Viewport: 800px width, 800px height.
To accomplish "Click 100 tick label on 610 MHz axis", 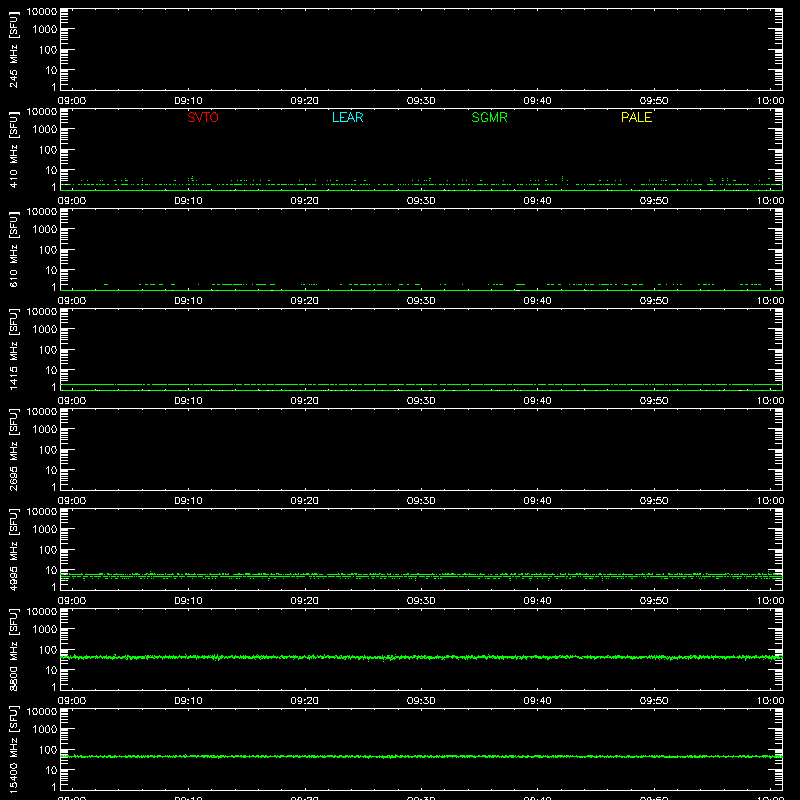I will click(48, 250).
